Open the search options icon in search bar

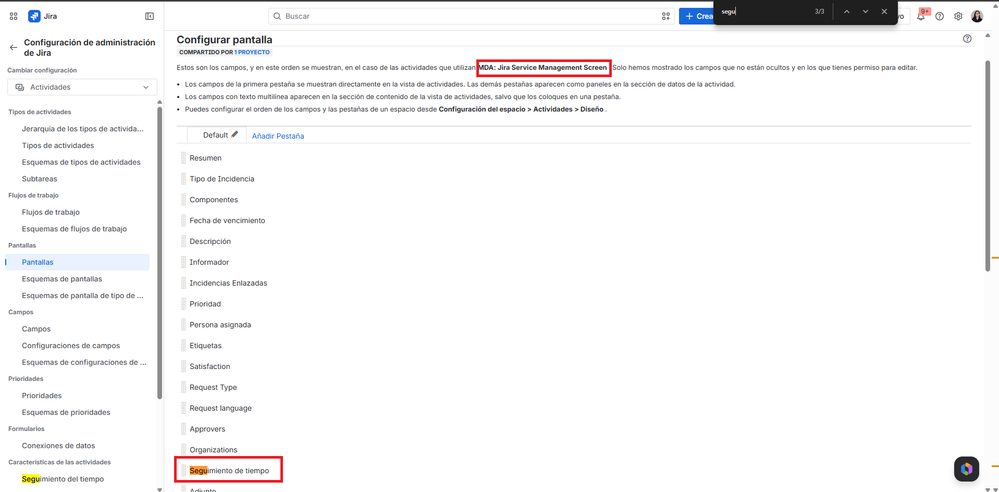(x=666, y=16)
